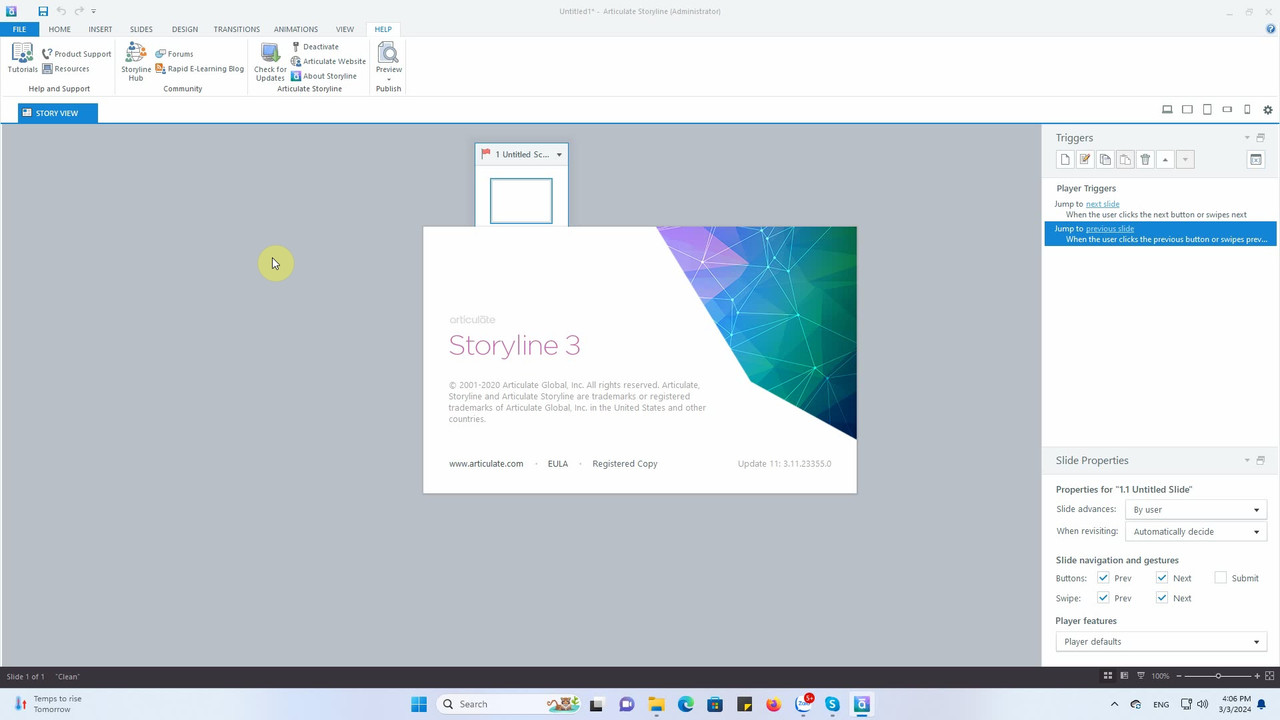Image resolution: width=1280 pixels, height=720 pixels.
Task: Edit the selected trigger
Action: pyautogui.click(x=1085, y=160)
